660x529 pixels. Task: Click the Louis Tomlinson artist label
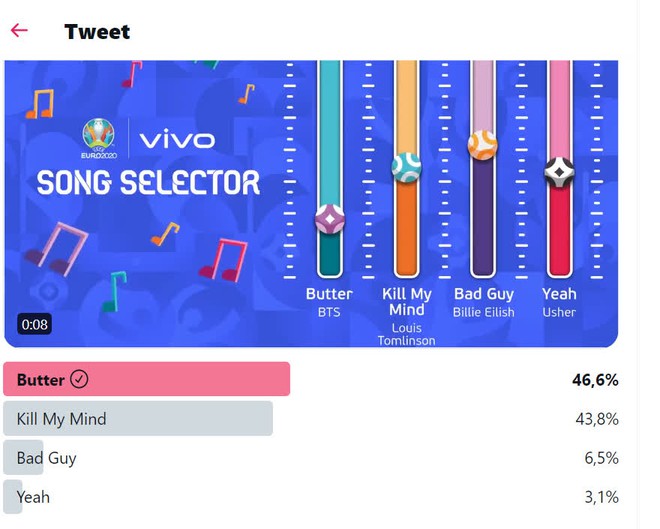(406, 334)
